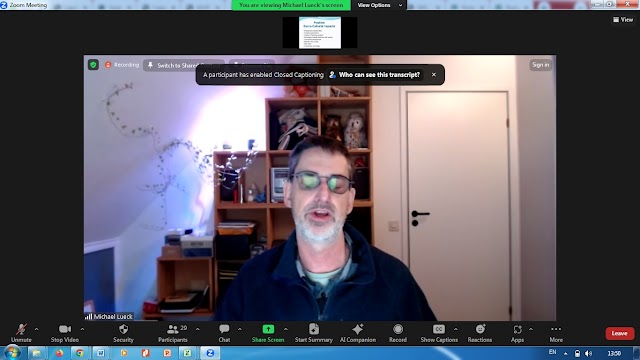Expand chat options caret

(240, 329)
